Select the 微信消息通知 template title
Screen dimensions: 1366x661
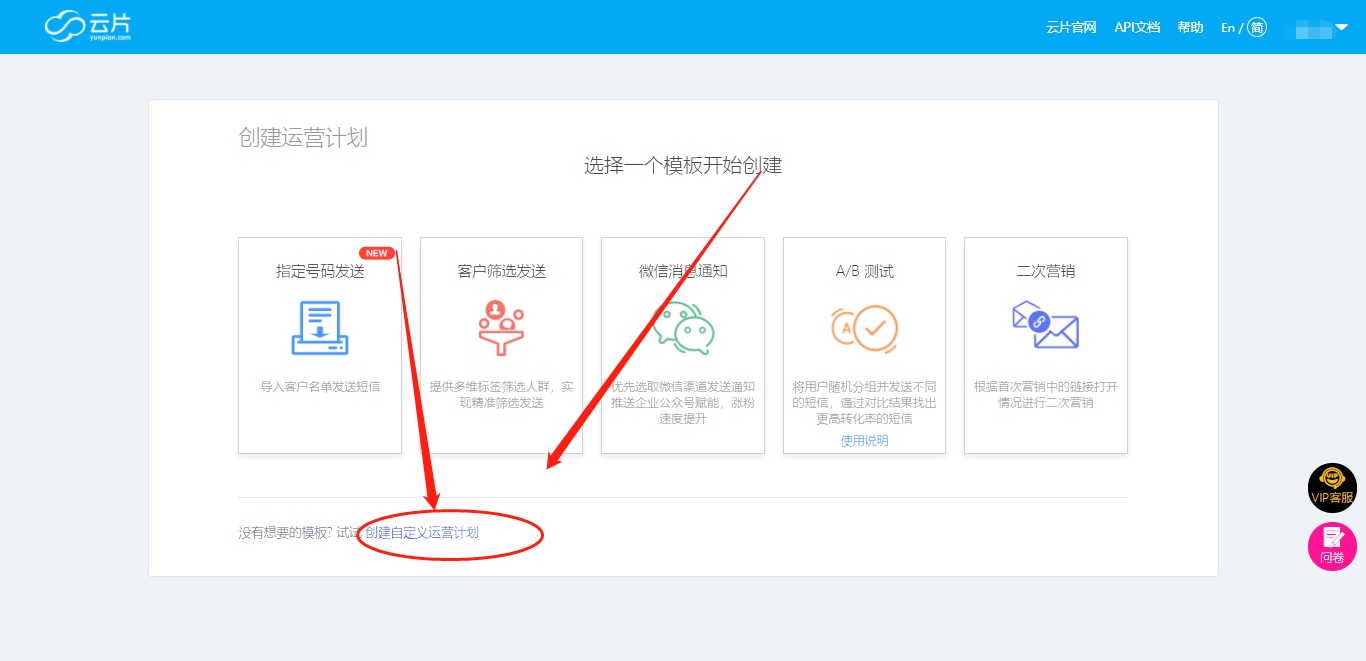pyautogui.click(x=683, y=271)
